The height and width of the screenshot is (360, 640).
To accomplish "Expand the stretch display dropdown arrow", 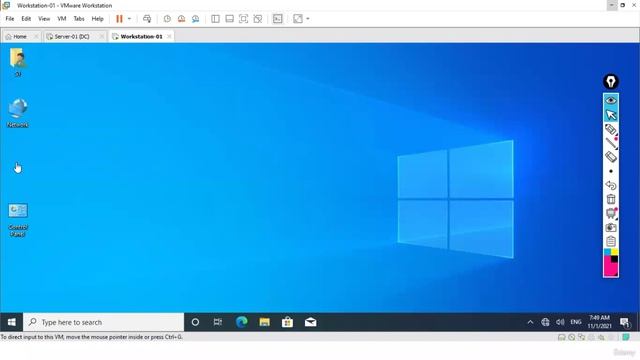I will 308,19.
